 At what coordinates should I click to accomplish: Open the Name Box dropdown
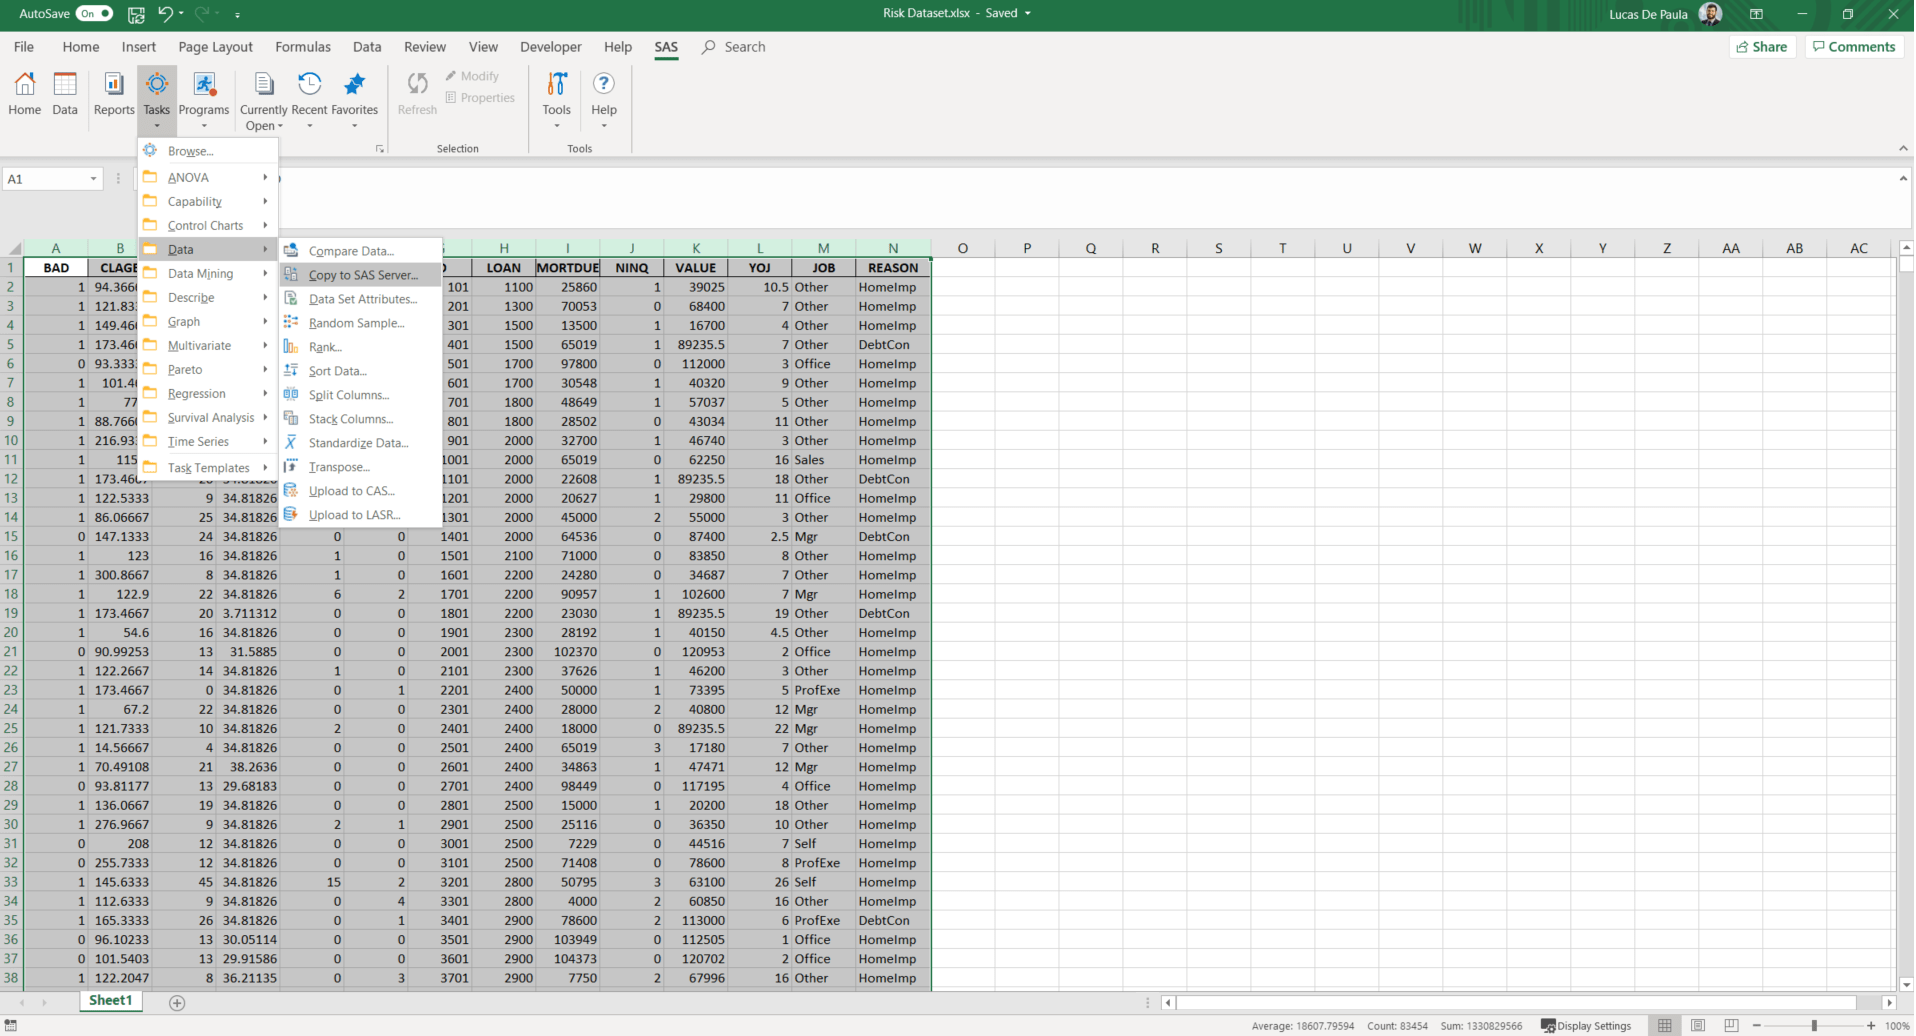(x=95, y=178)
